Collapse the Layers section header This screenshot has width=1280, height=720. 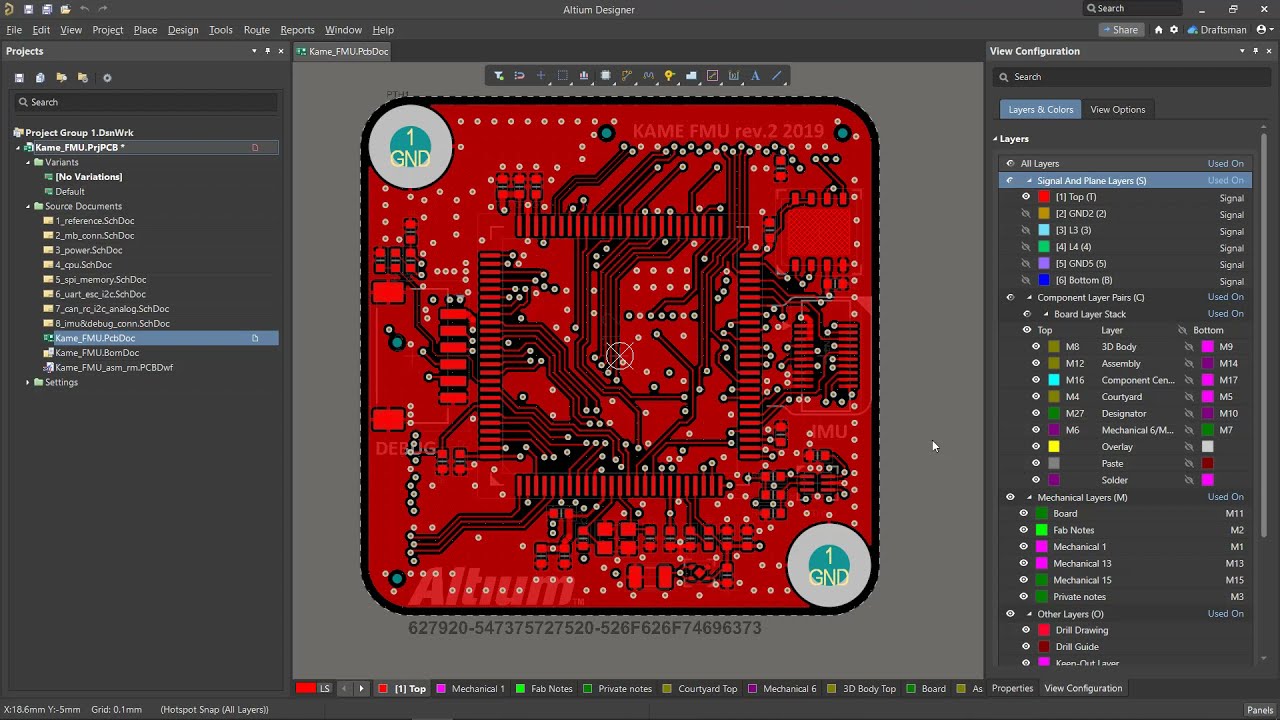click(x=995, y=139)
